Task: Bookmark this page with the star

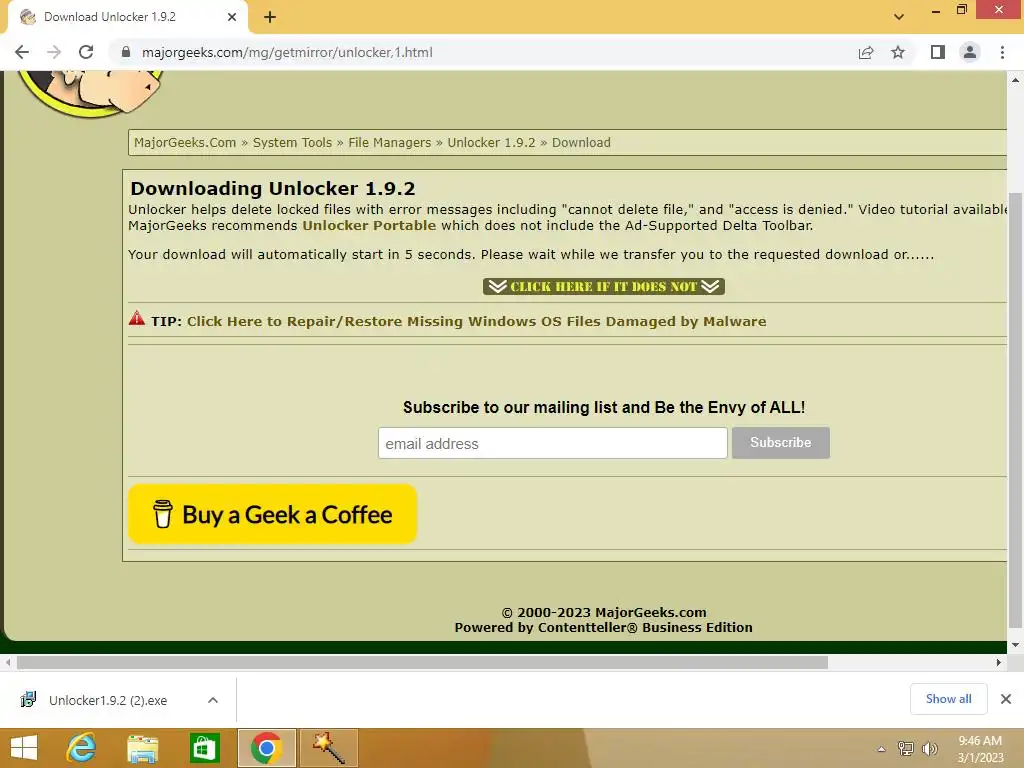Action: click(x=898, y=52)
